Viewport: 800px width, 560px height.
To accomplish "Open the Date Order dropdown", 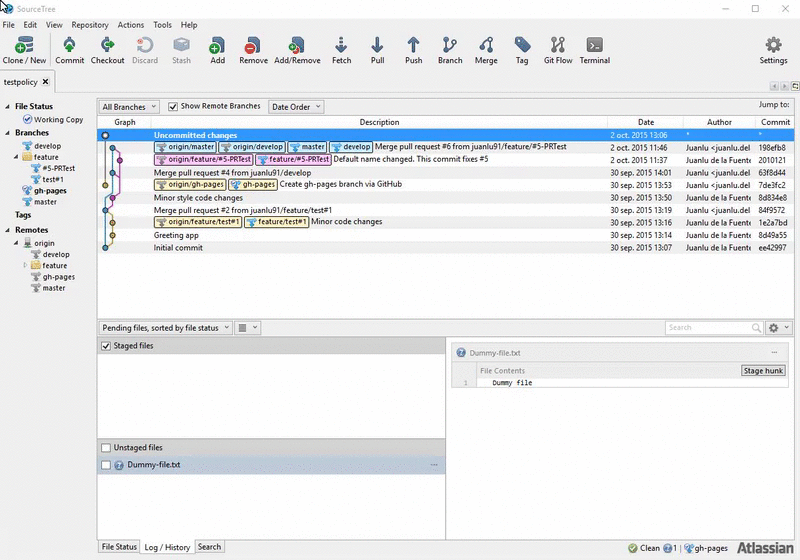I will 296,107.
